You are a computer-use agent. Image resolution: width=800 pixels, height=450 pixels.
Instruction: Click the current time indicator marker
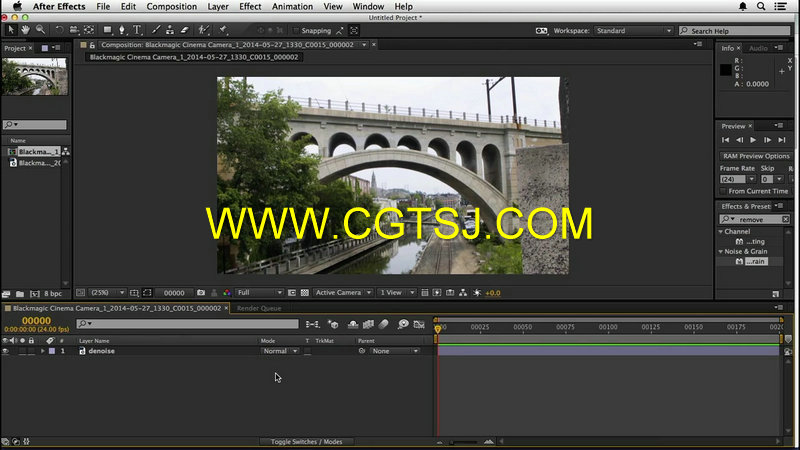[438, 329]
